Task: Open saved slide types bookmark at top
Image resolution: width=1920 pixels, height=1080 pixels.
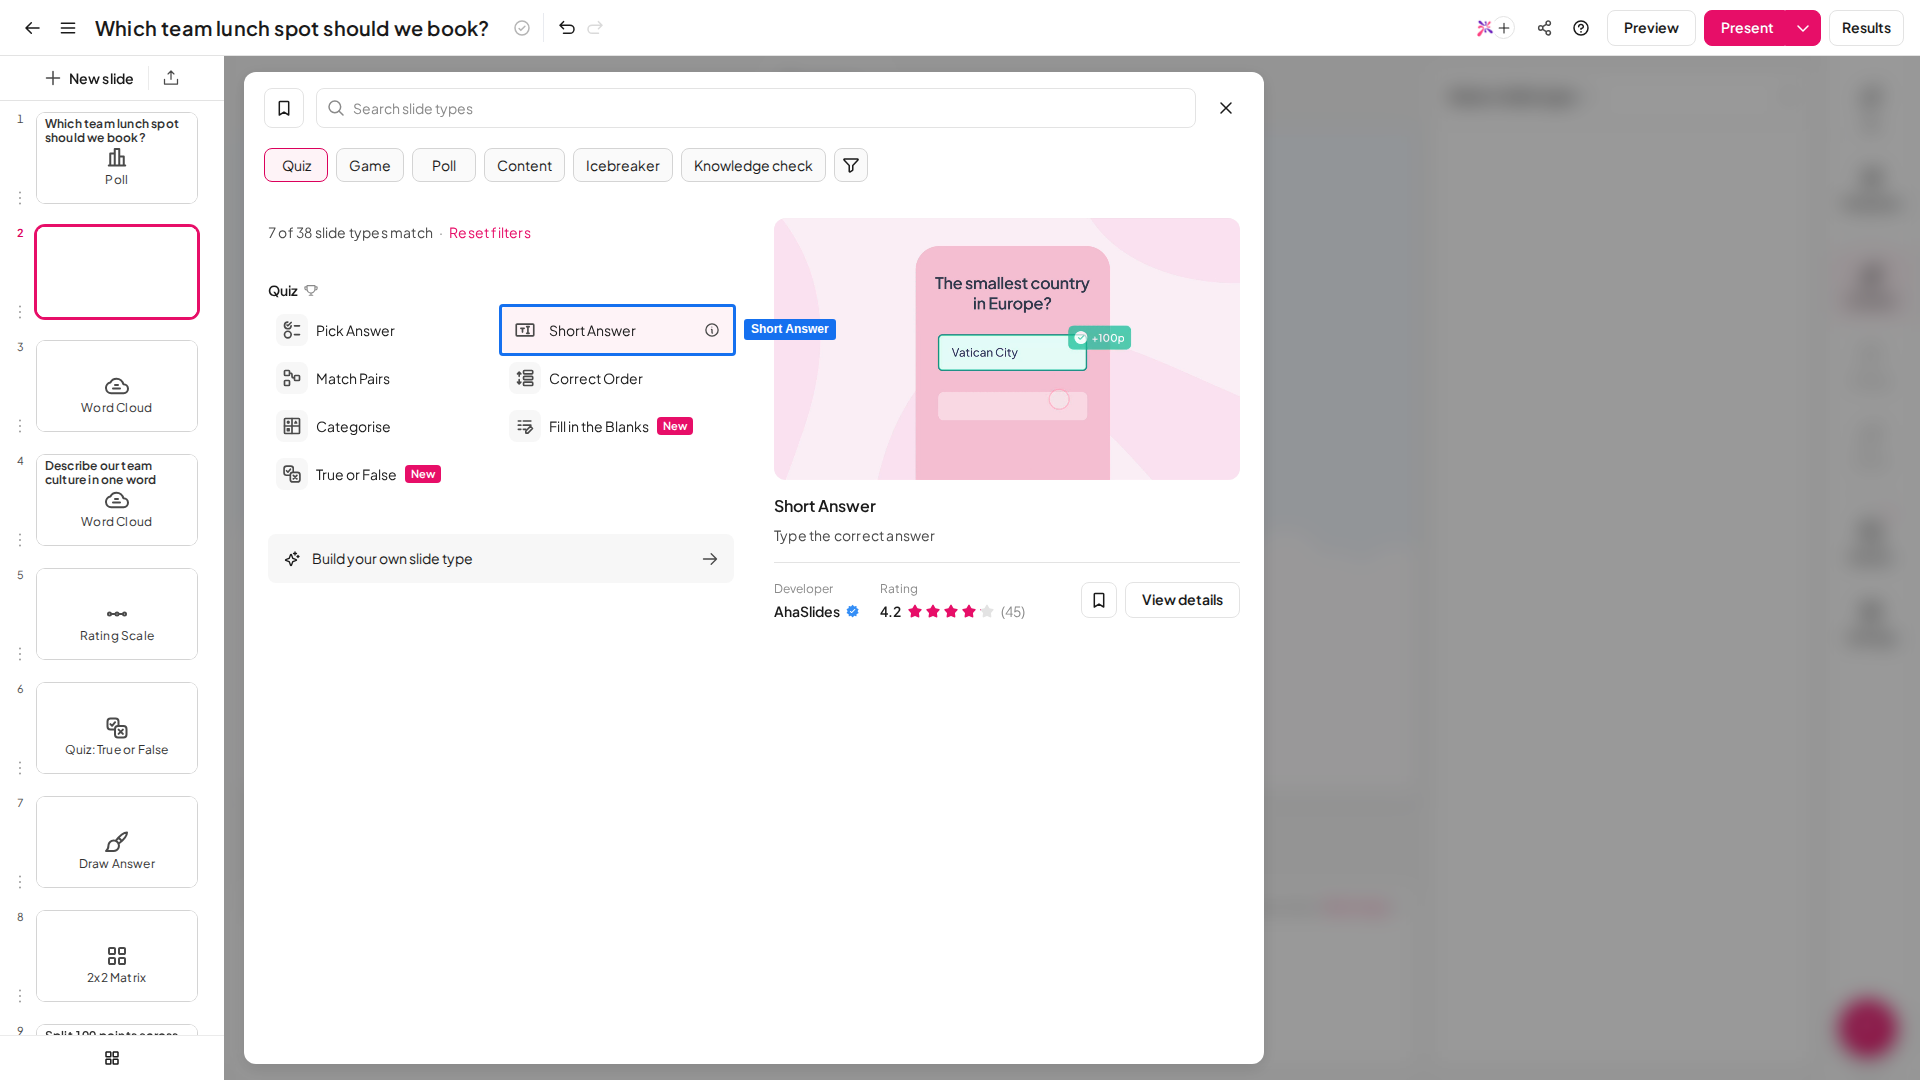Action: tap(284, 108)
